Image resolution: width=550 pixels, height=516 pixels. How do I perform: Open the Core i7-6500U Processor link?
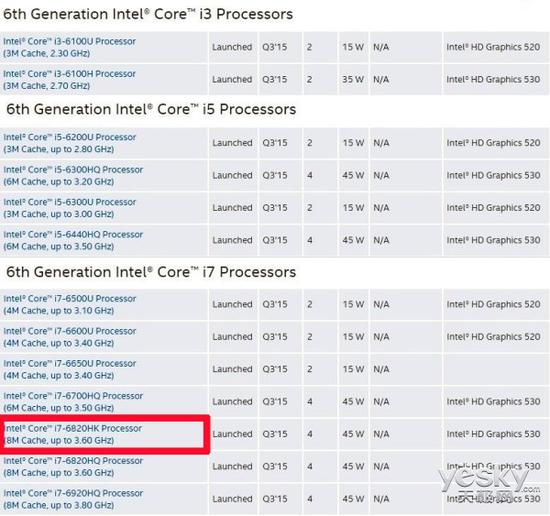pyautogui.click(x=69, y=304)
